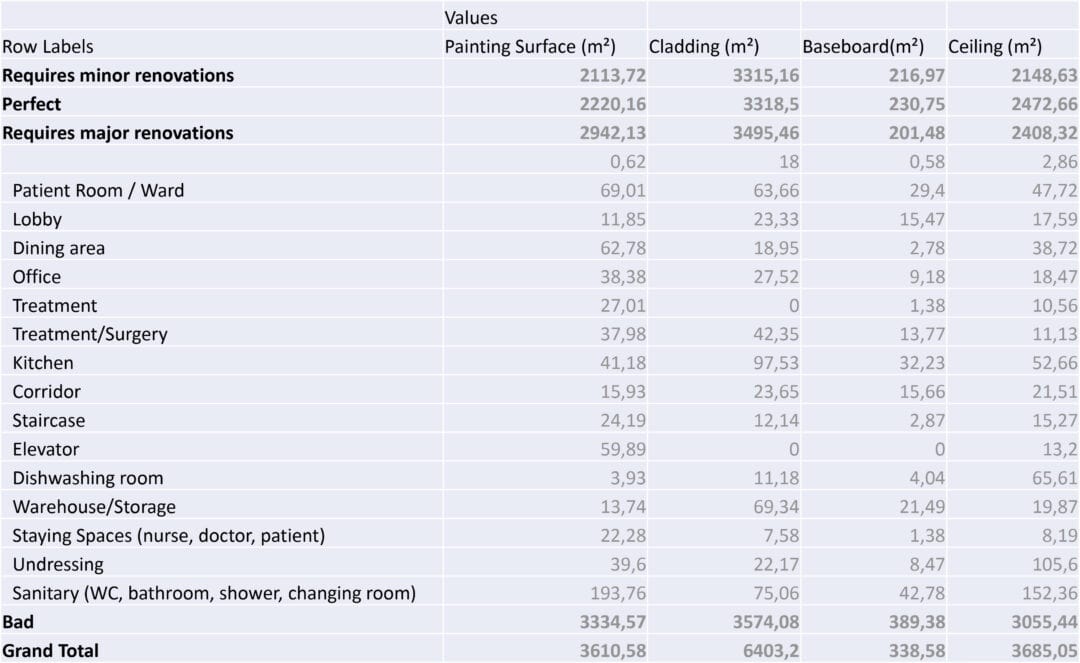1080x663 pixels.
Task: Expand the Requires minor renovations row
Action: [x=118, y=75]
